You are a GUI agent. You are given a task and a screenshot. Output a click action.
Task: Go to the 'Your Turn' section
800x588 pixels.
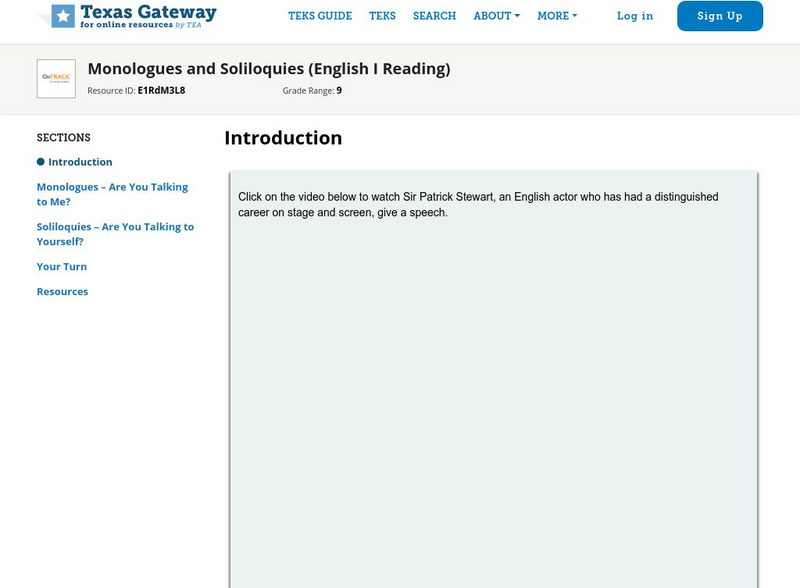(62, 266)
